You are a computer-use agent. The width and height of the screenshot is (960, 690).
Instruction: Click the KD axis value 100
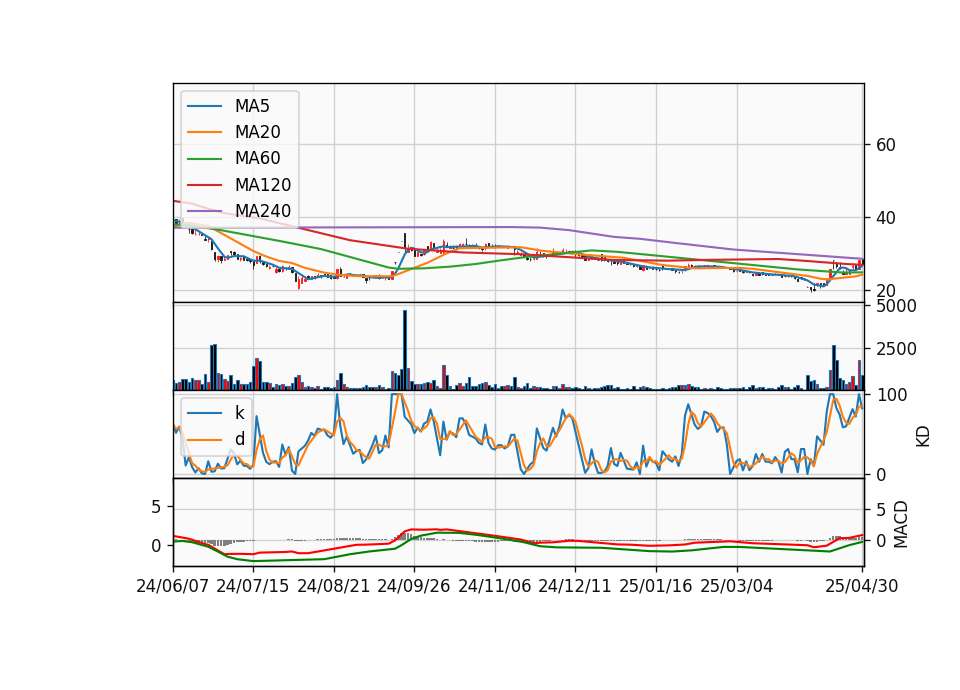click(892, 396)
